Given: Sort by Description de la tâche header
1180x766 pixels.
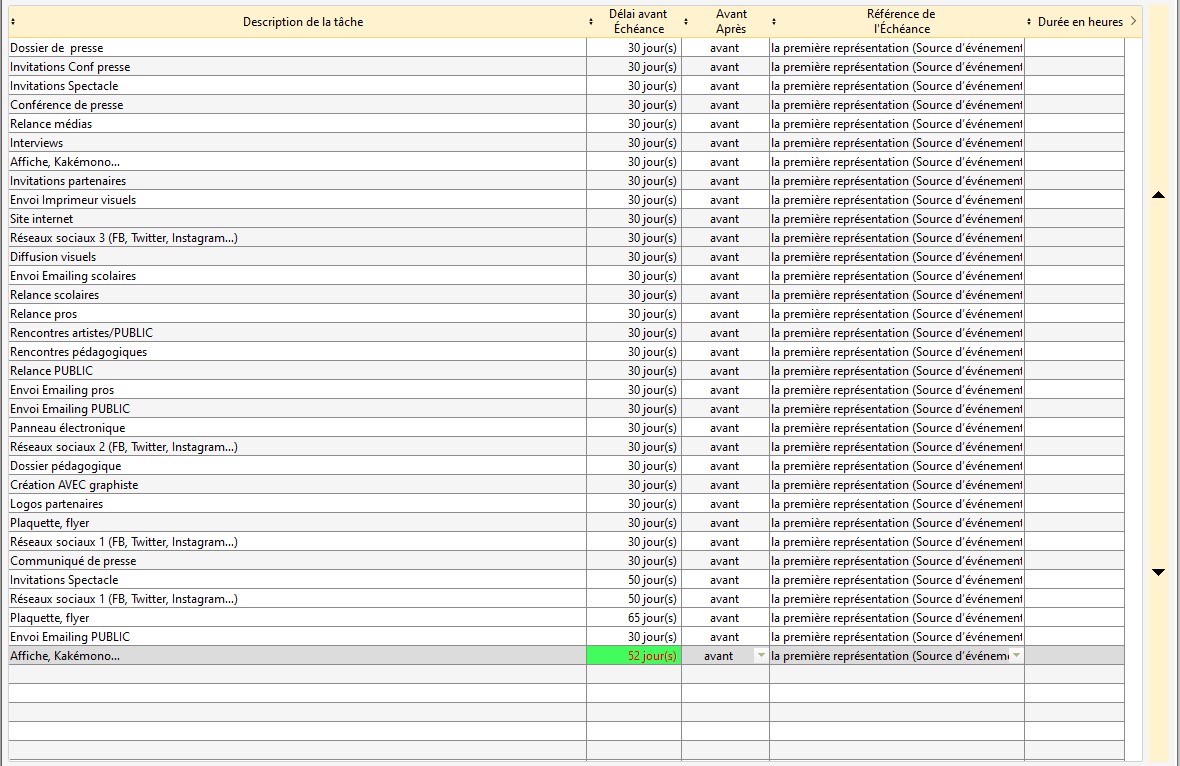Looking at the screenshot, I should (303, 22).
